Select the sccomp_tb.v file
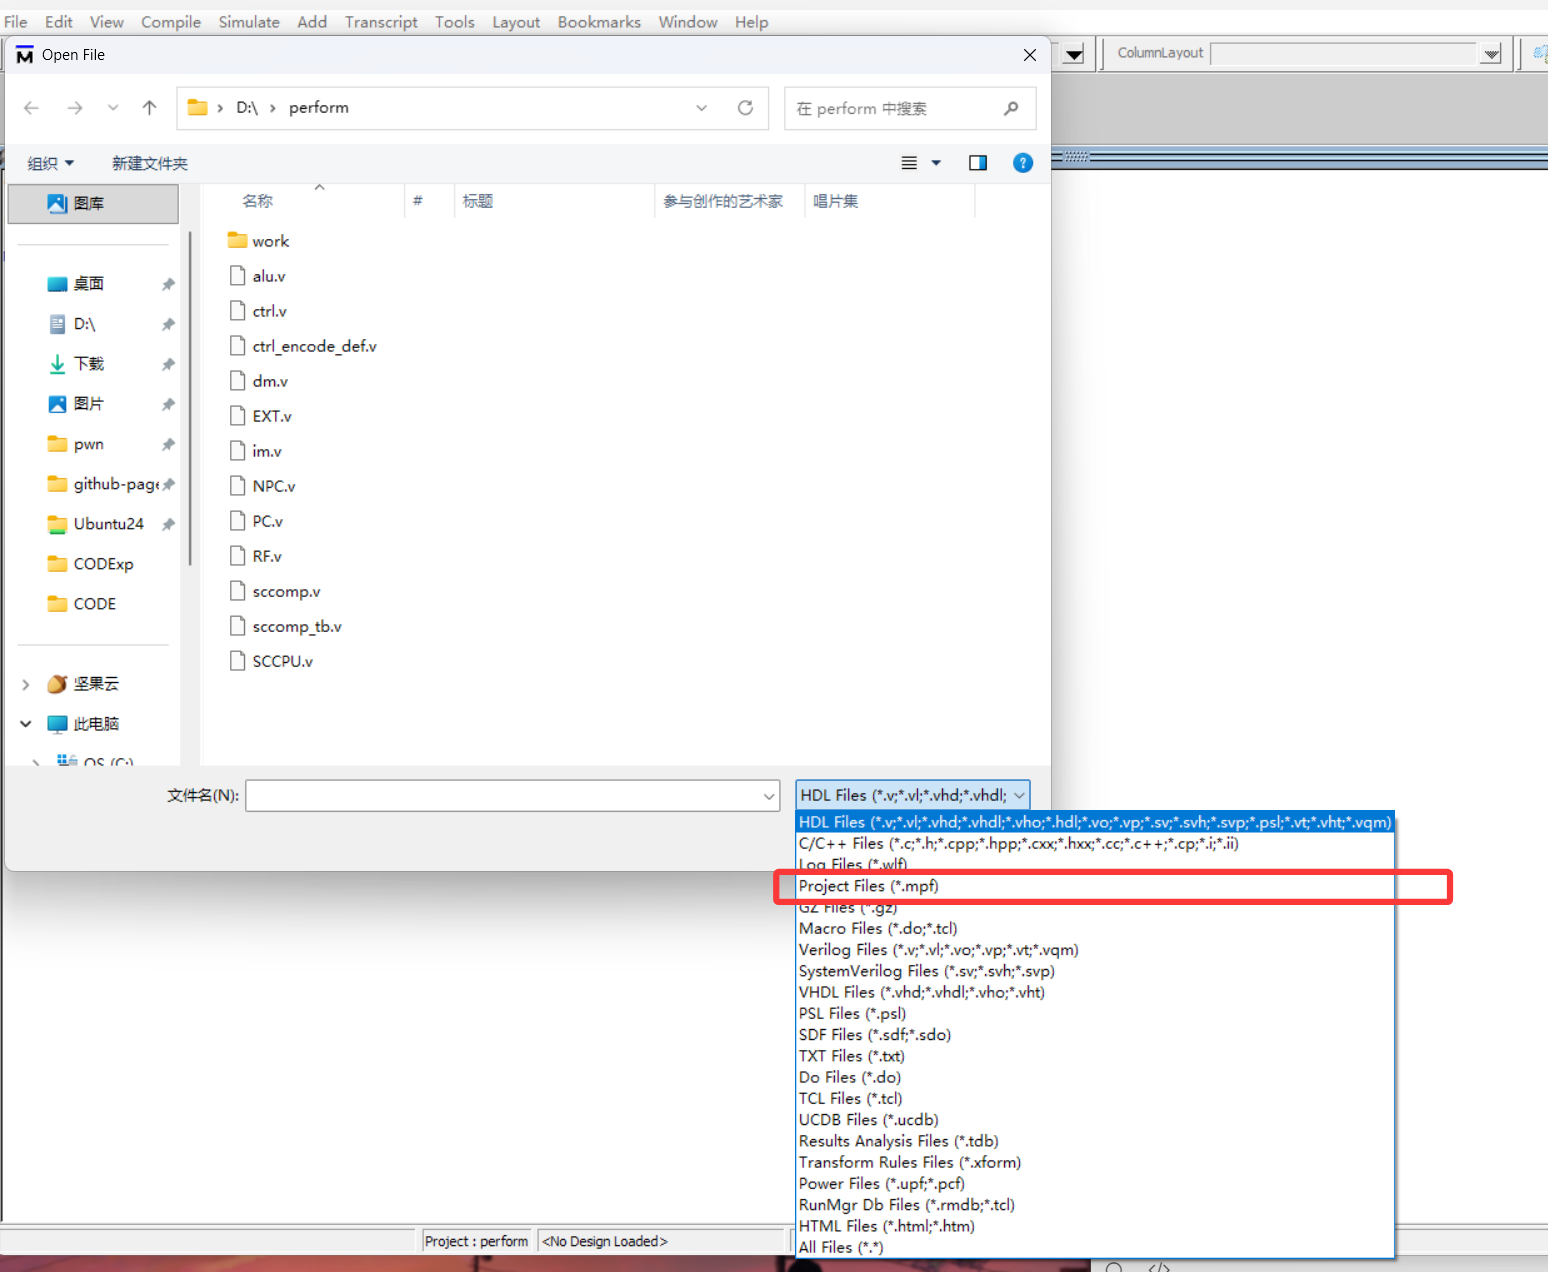 (296, 627)
